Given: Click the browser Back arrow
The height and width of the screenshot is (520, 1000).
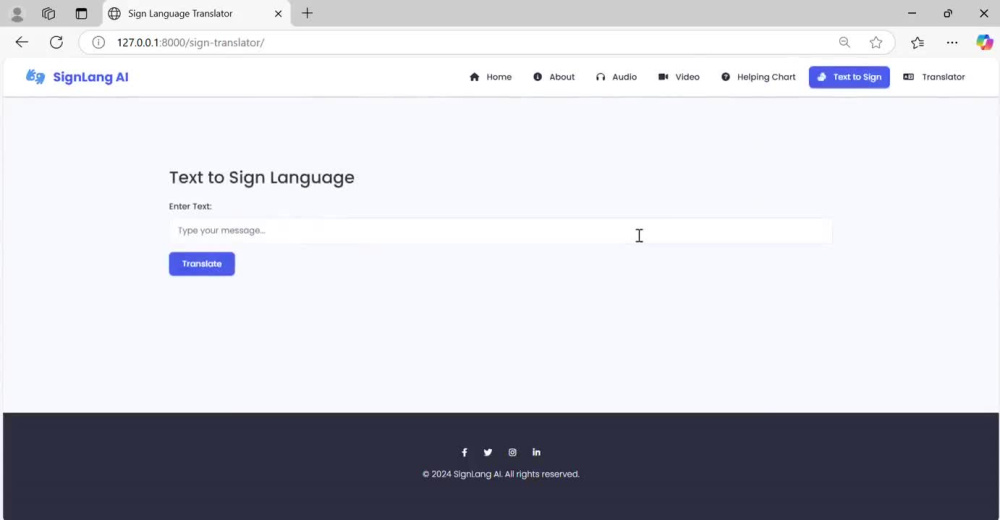Looking at the screenshot, I should 22,42.
